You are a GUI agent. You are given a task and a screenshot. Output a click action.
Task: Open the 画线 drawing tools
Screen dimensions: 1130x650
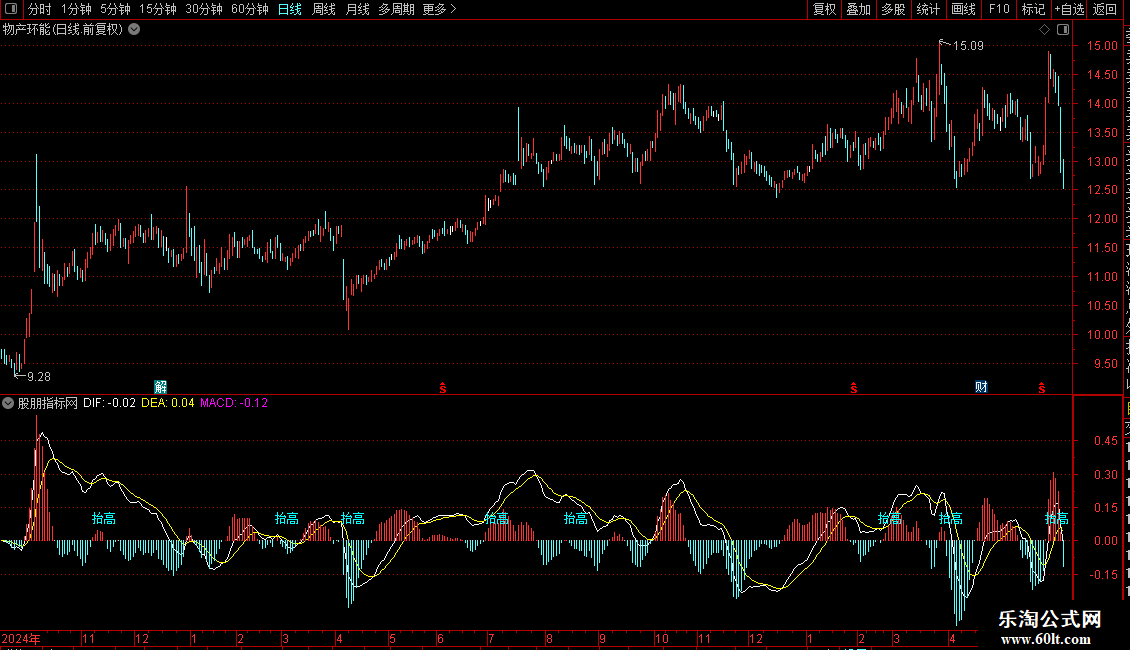click(x=964, y=9)
